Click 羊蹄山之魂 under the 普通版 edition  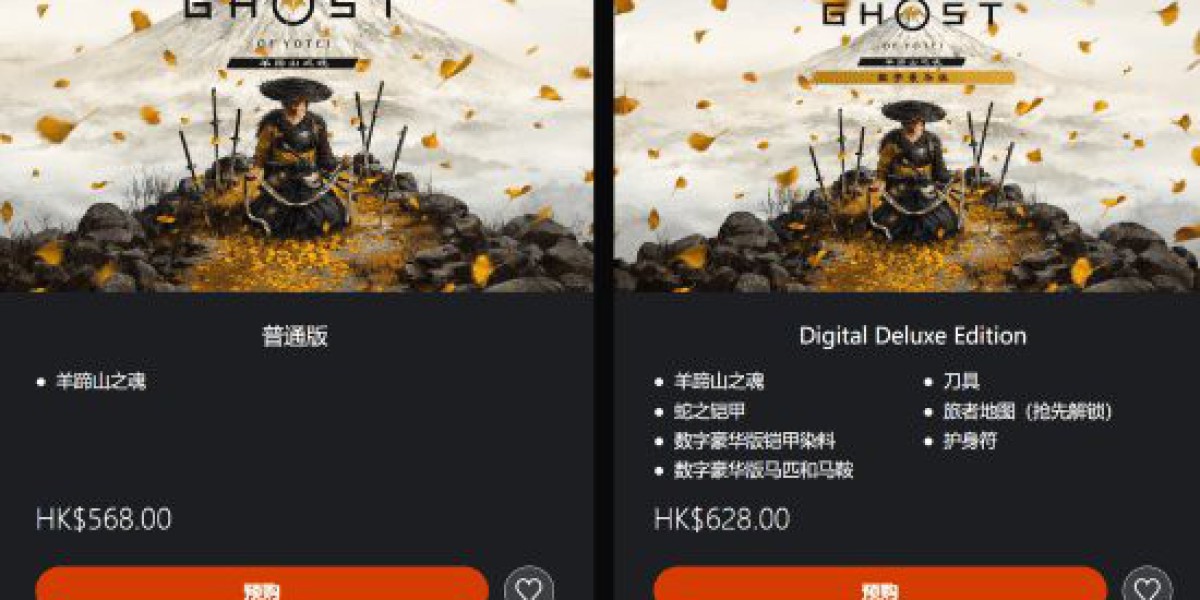(101, 381)
